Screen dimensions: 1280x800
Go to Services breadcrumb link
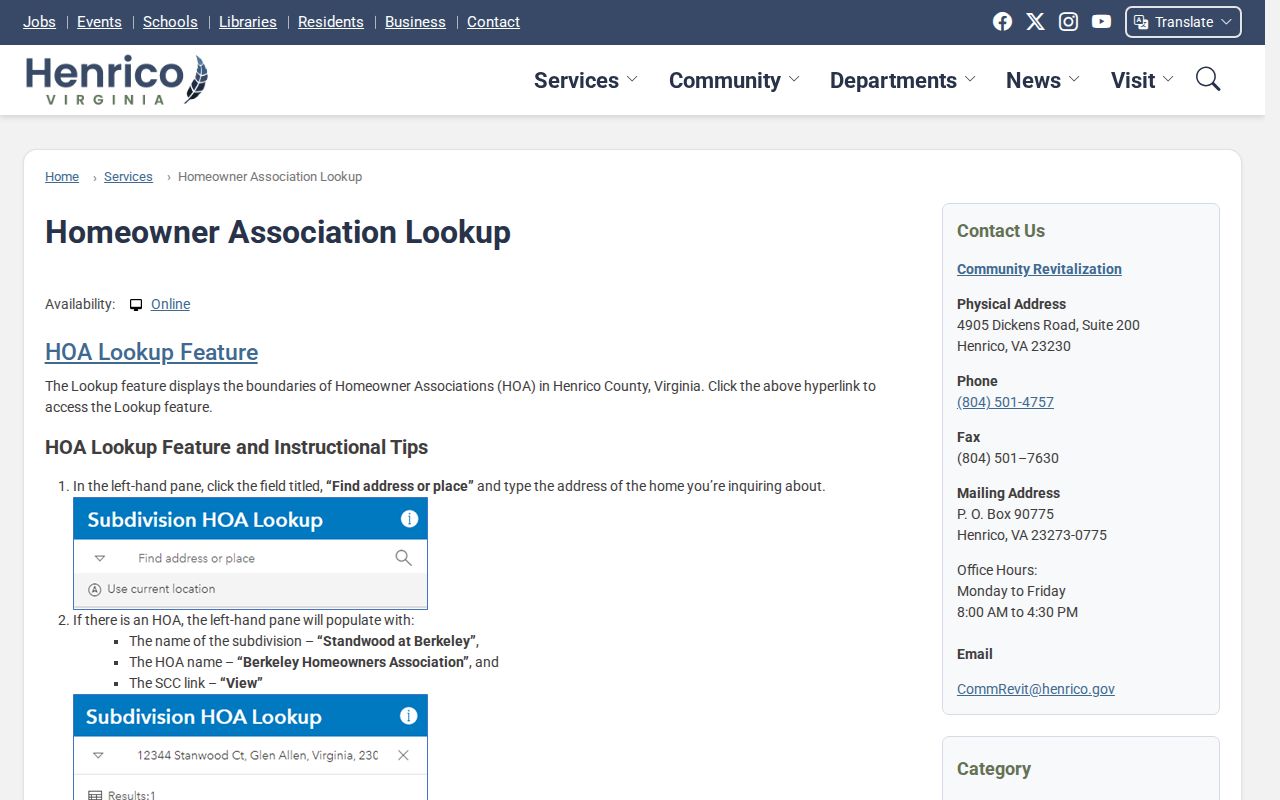(128, 177)
